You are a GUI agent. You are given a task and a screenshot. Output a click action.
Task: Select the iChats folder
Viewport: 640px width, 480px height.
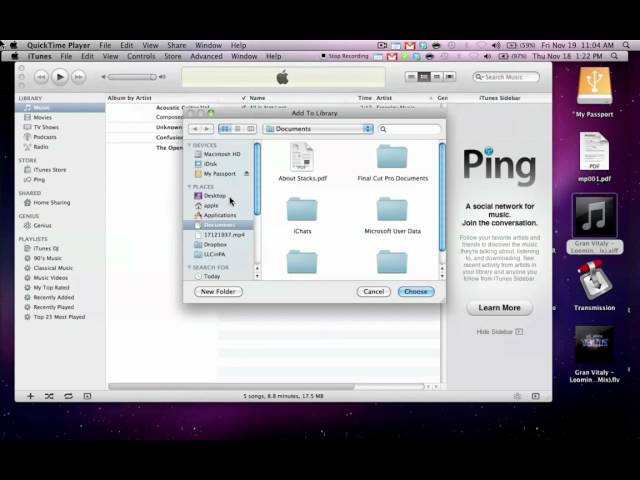(302, 215)
